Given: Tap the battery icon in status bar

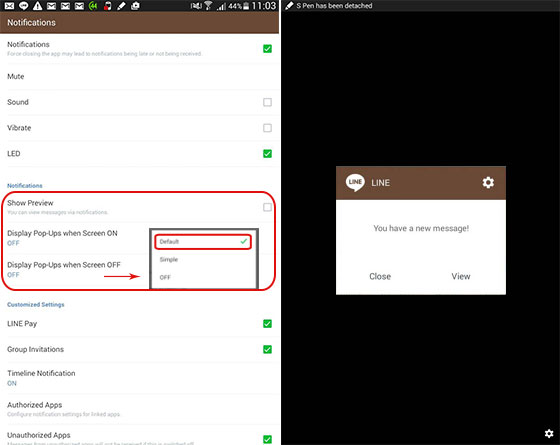Looking at the screenshot, I should [x=246, y=6].
